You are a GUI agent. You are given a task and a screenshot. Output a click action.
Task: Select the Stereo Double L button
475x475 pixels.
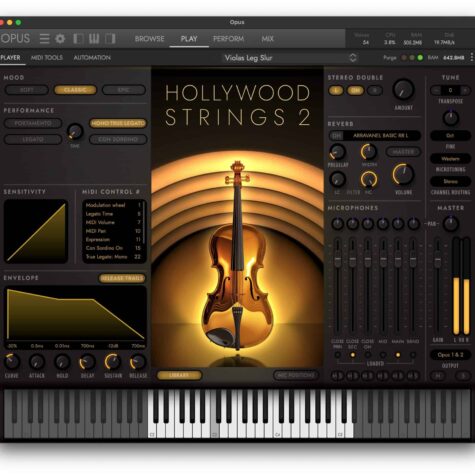(336, 90)
